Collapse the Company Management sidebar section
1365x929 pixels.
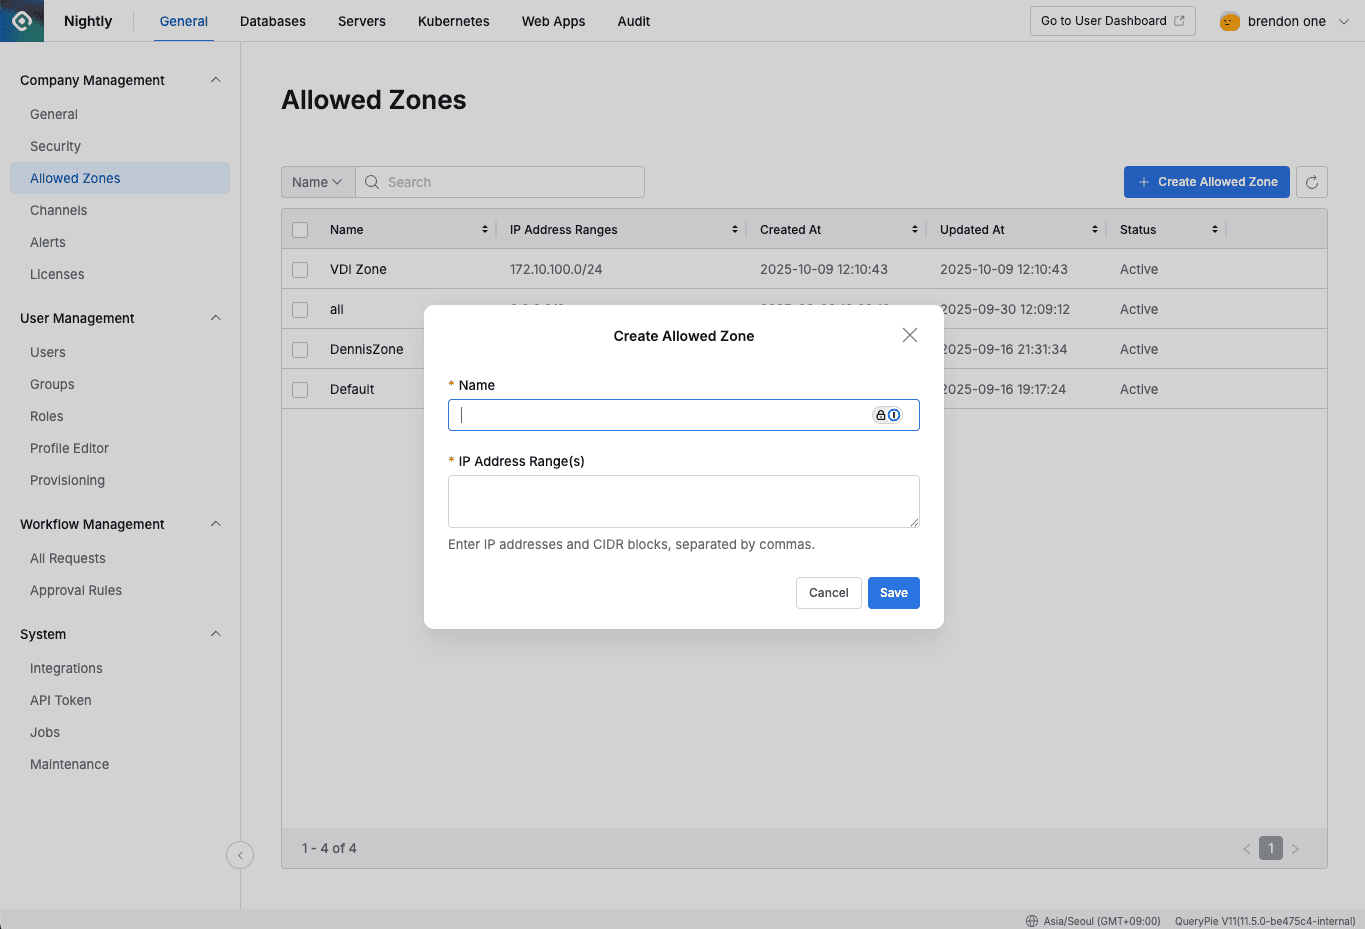point(215,79)
